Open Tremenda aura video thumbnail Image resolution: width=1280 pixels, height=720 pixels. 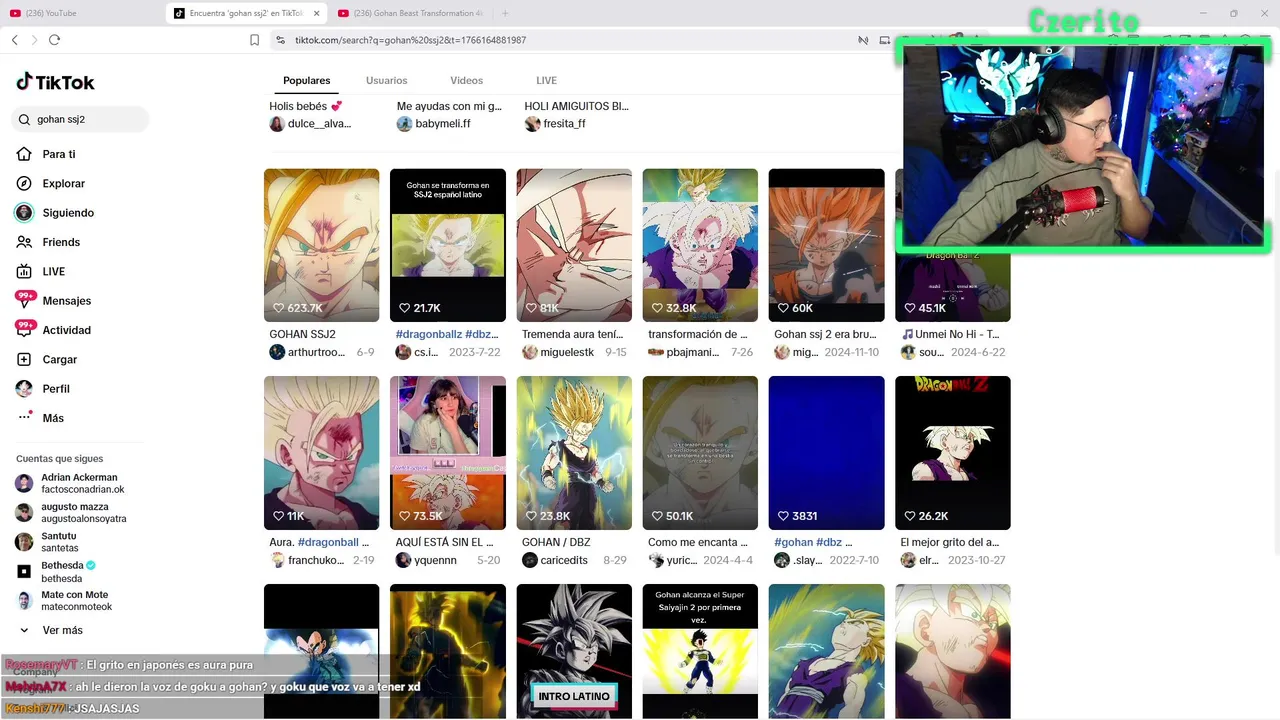[574, 245]
